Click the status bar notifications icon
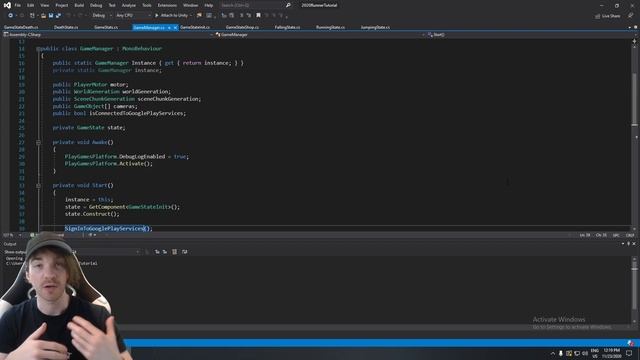The height and width of the screenshot is (360, 640). 631,343
